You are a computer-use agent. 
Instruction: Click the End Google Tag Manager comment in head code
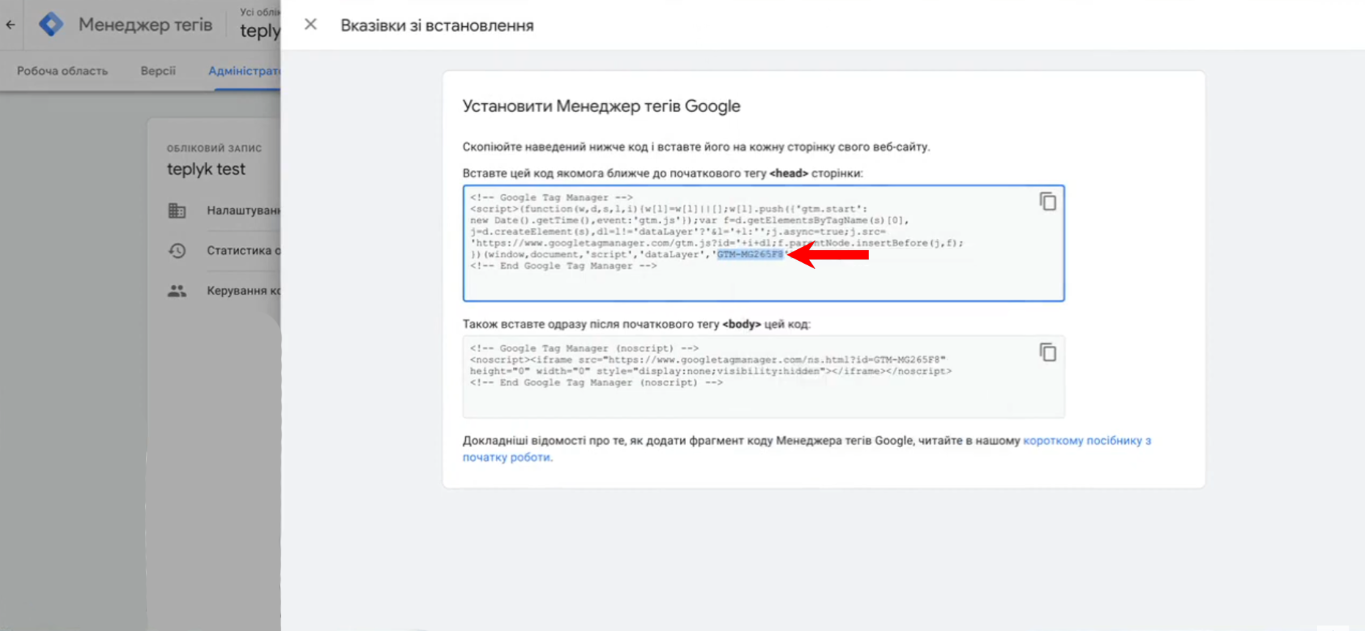click(563, 267)
